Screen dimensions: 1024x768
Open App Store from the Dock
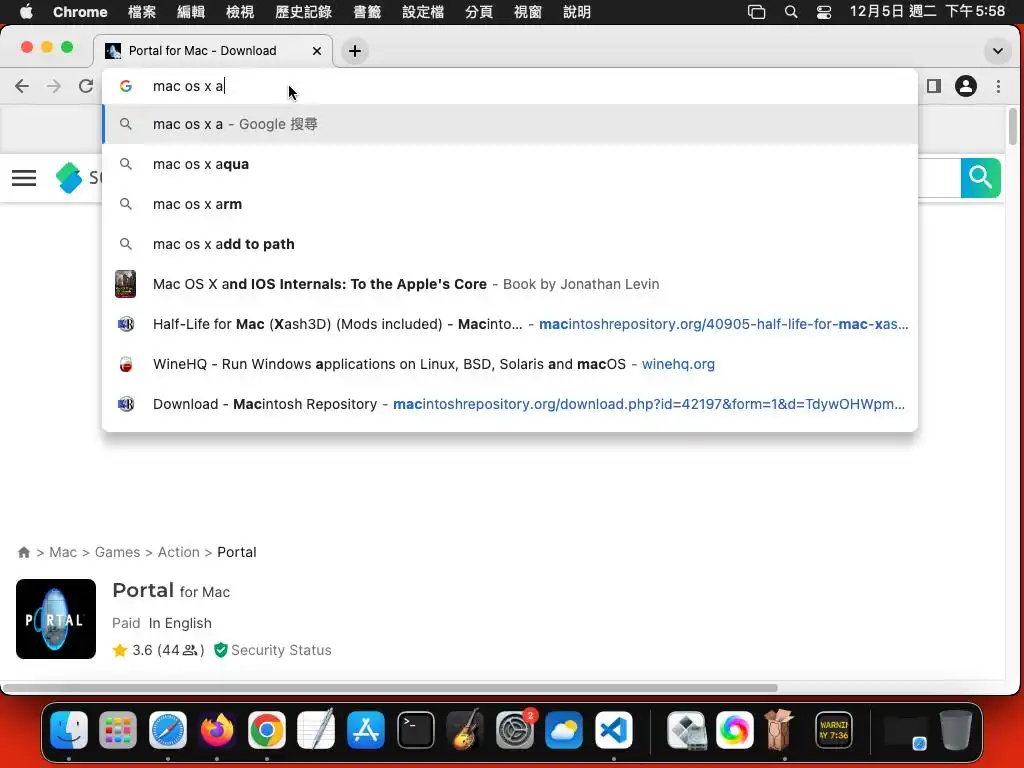(366, 730)
